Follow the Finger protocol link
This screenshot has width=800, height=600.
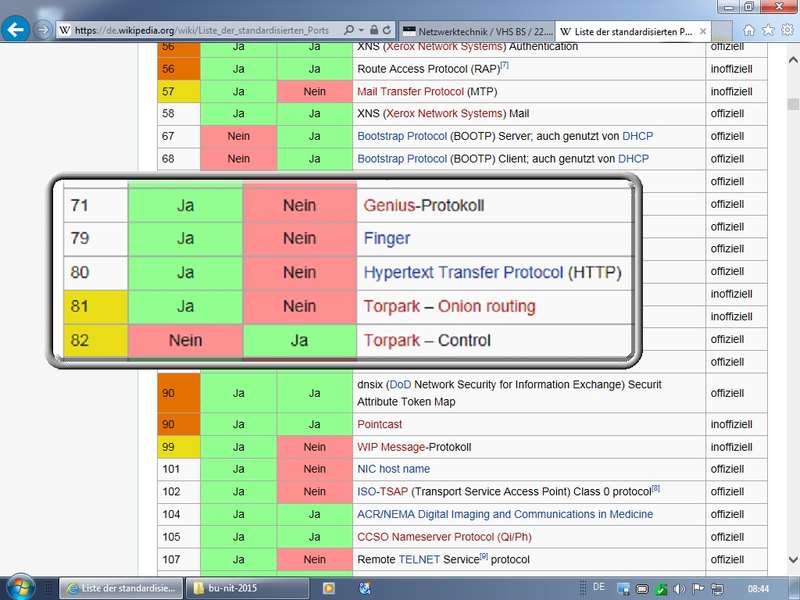click(x=387, y=238)
